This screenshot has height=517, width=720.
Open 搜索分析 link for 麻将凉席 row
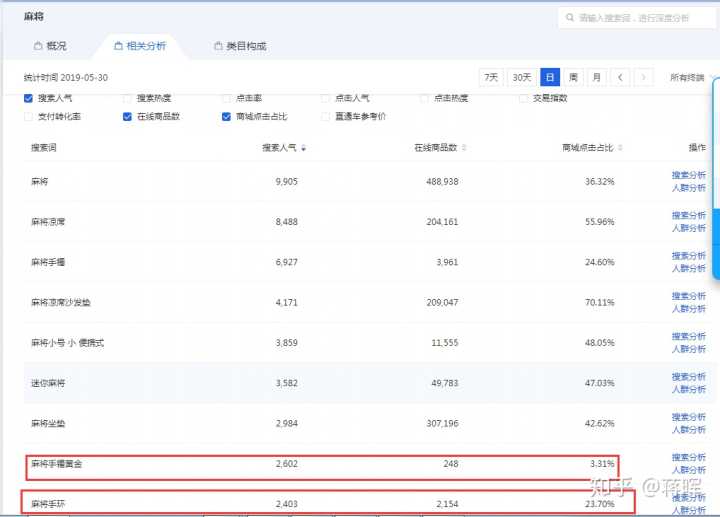688,215
